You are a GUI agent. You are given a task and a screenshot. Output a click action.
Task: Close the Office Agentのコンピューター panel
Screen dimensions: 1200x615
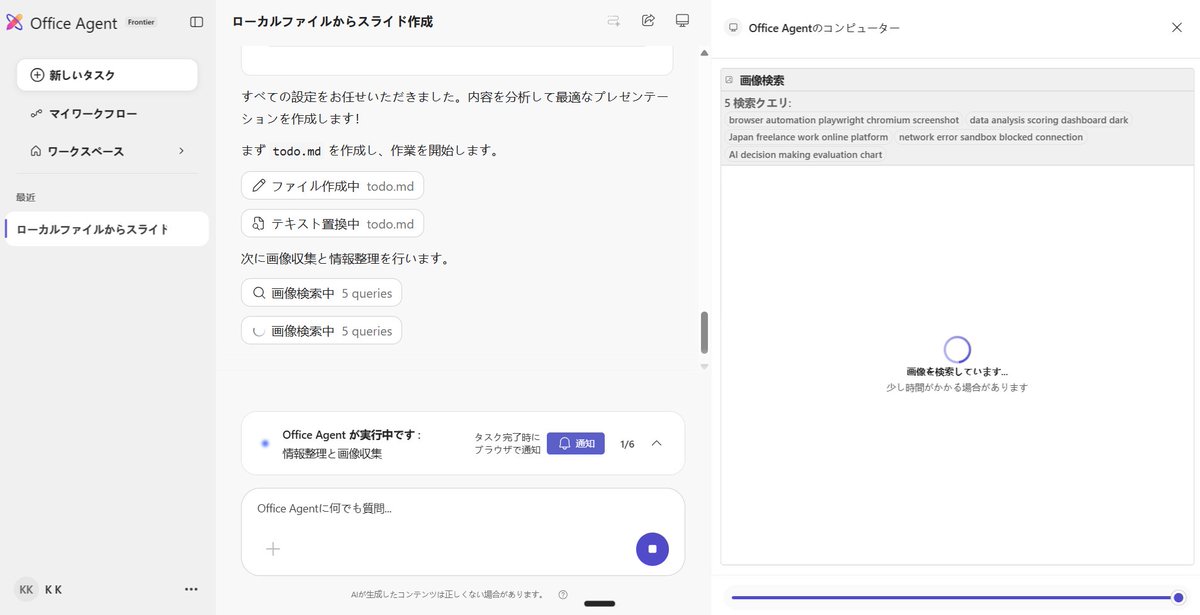tap(1177, 27)
